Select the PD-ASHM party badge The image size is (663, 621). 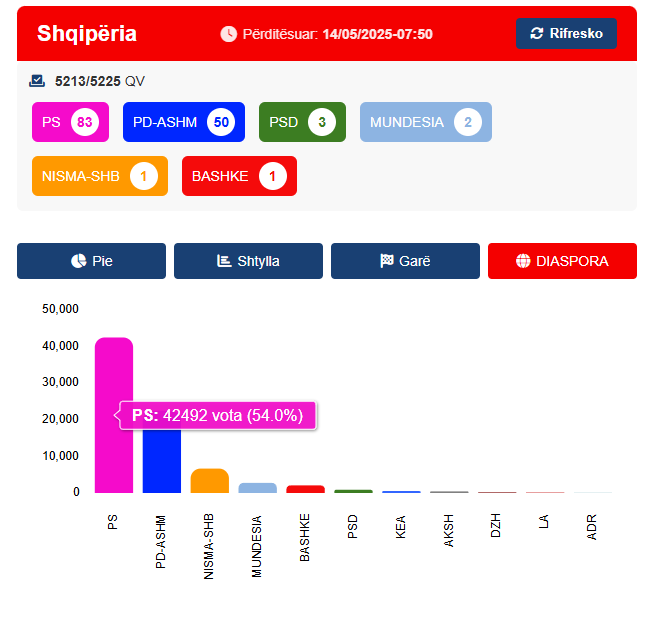(x=184, y=122)
